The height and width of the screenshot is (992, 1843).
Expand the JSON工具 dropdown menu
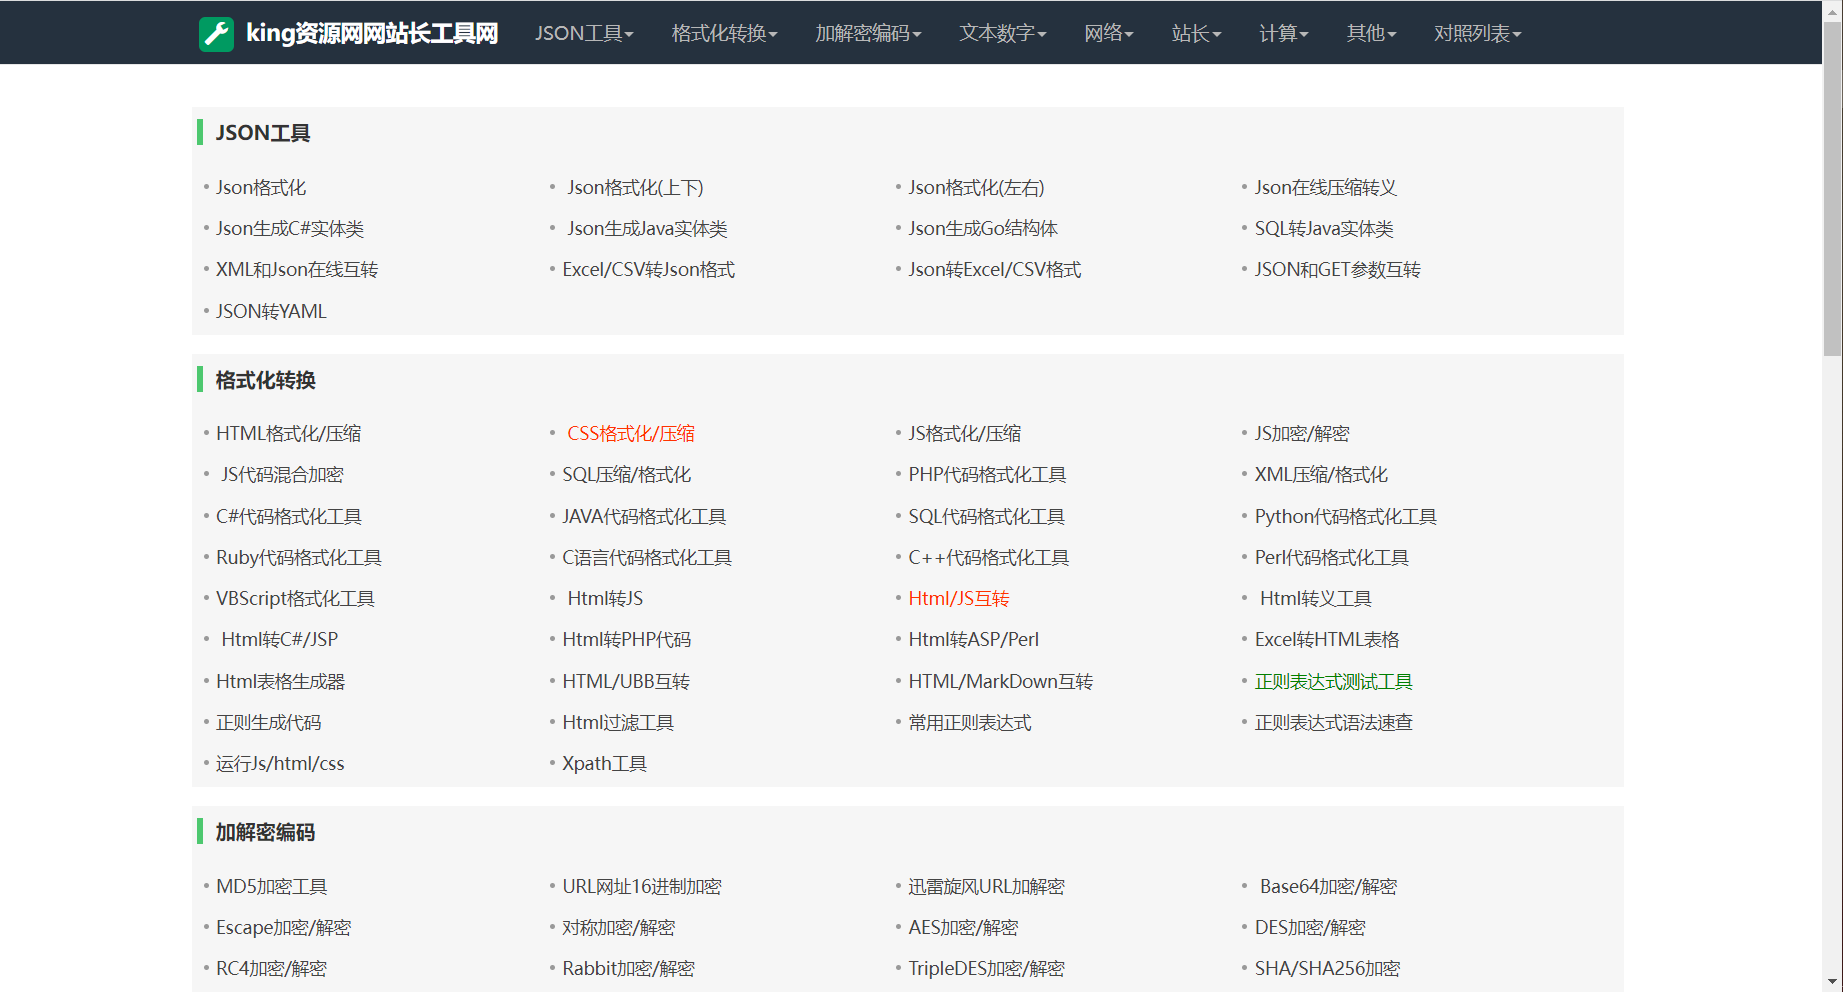click(584, 33)
